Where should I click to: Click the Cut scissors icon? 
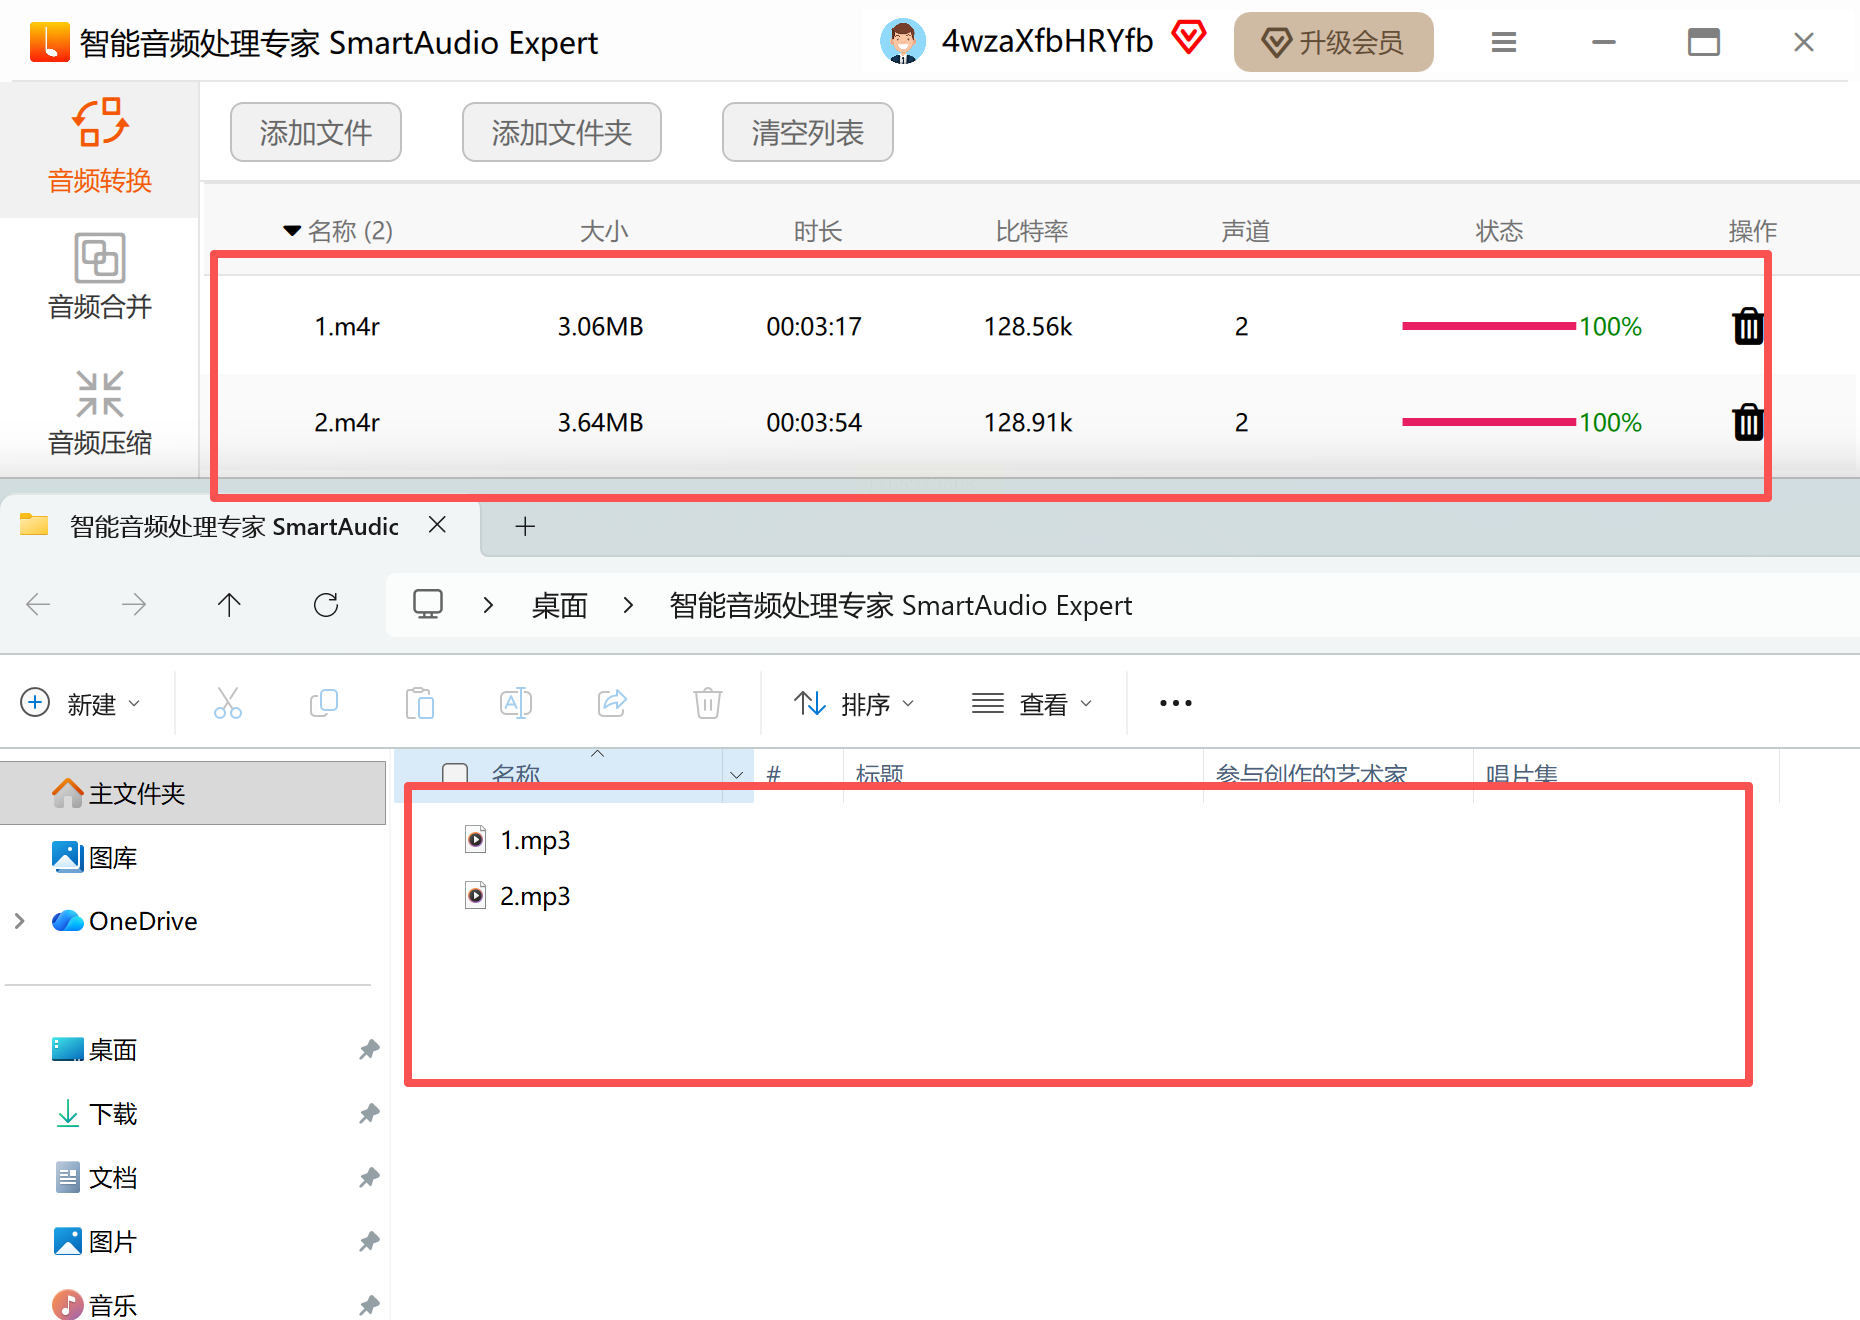pos(228,703)
